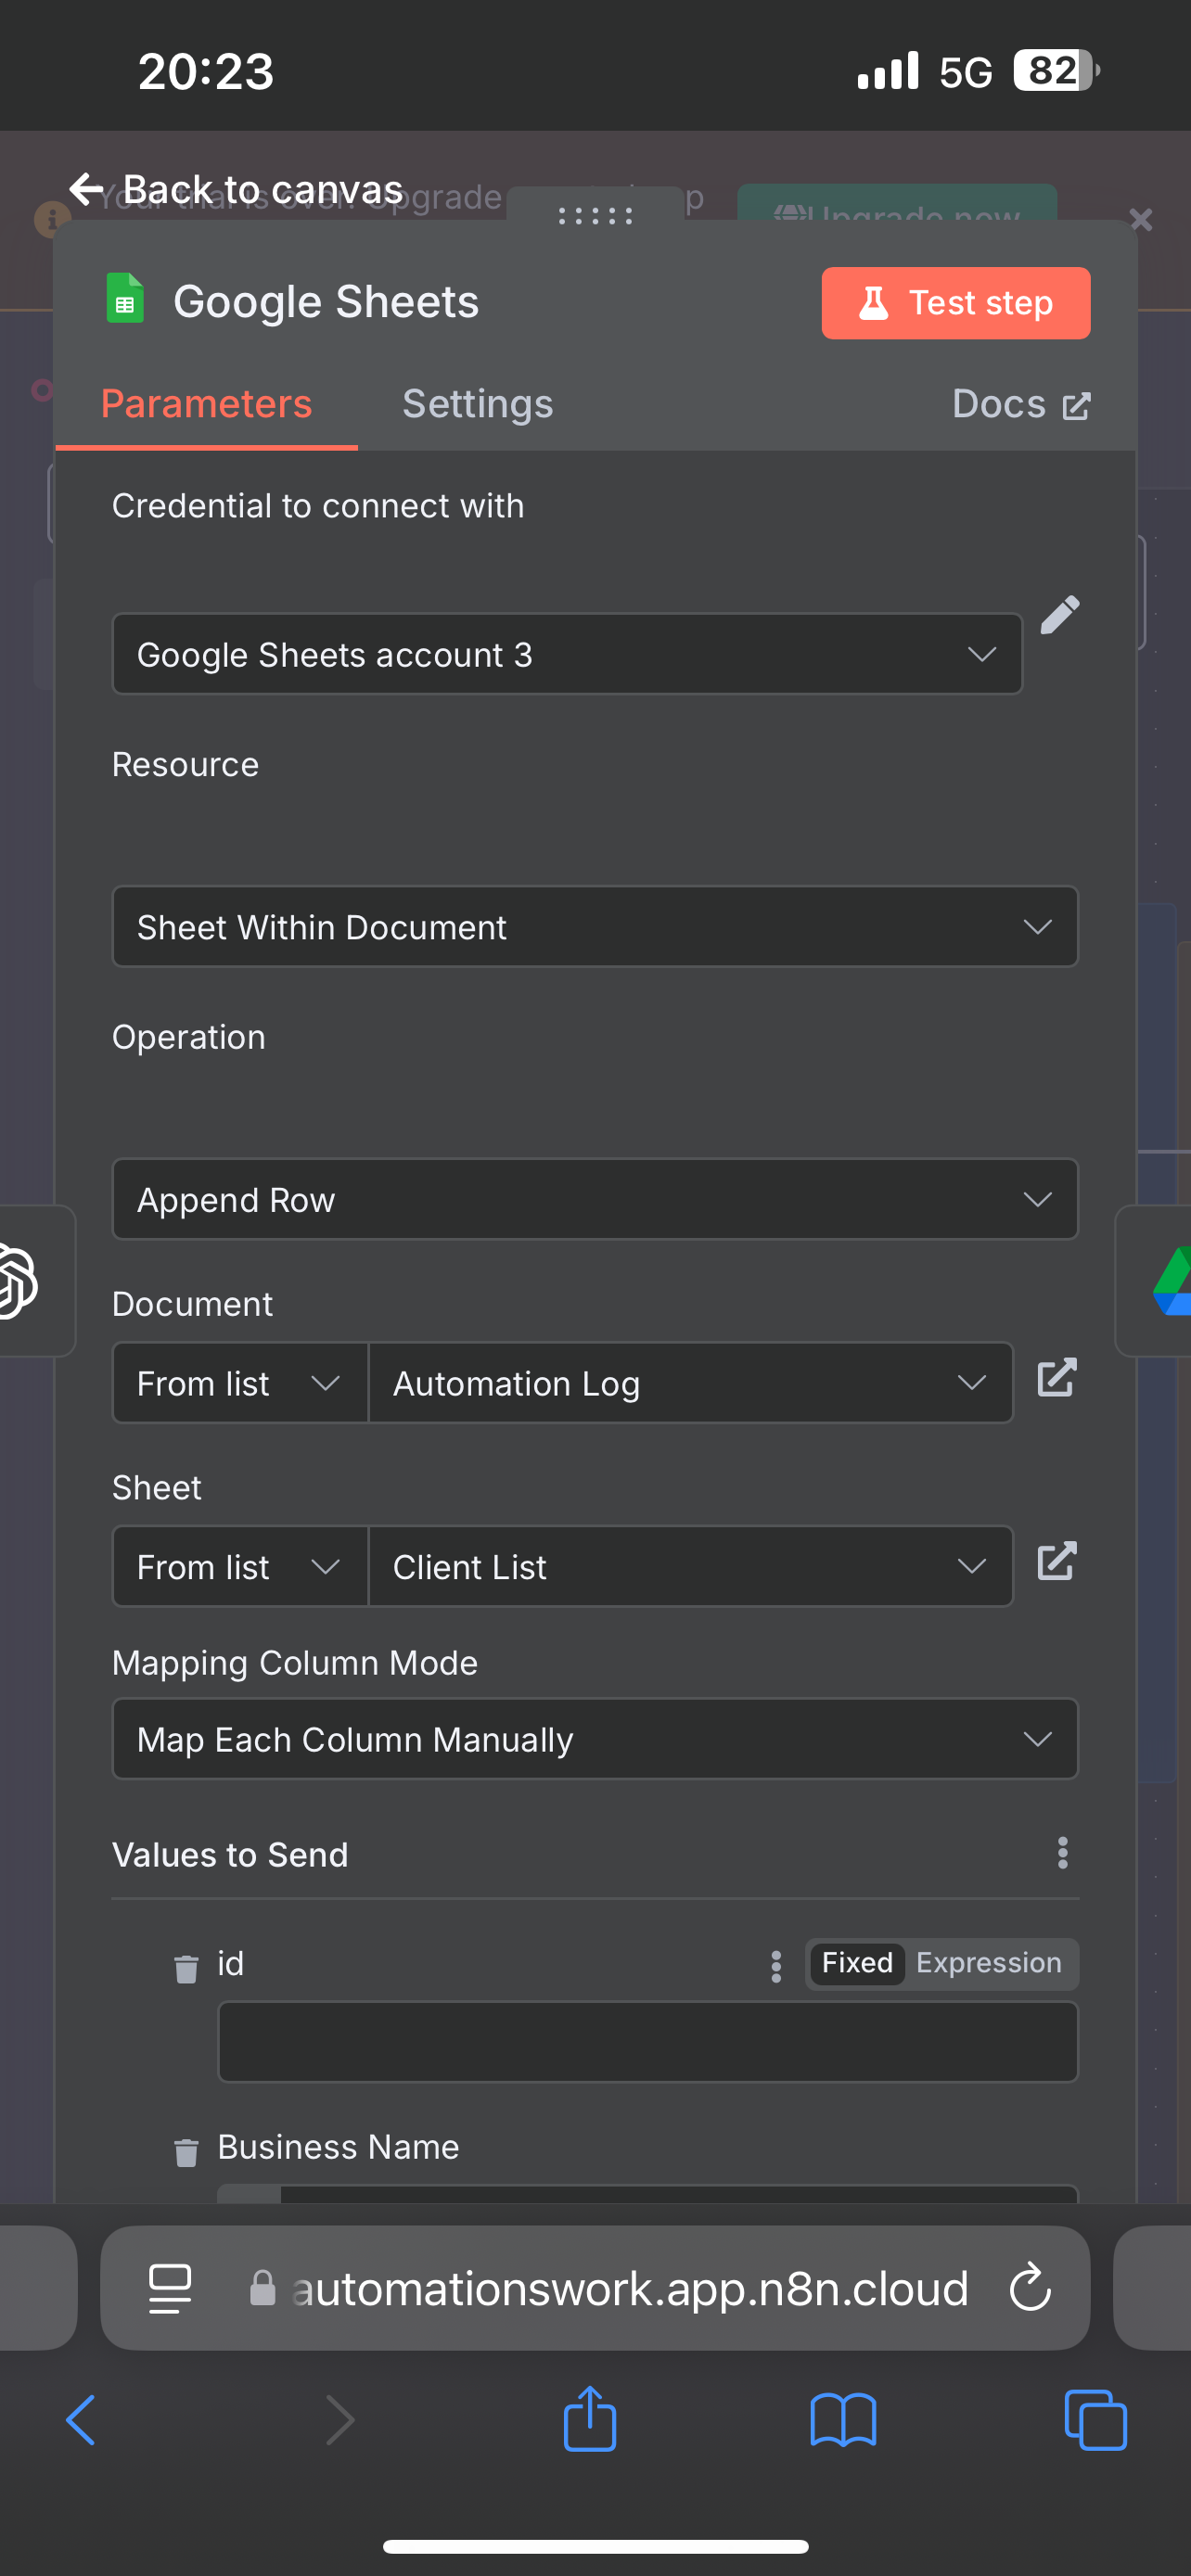The image size is (1191, 2576).
Task: Close the trial banner with X
Action: (1141, 219)
